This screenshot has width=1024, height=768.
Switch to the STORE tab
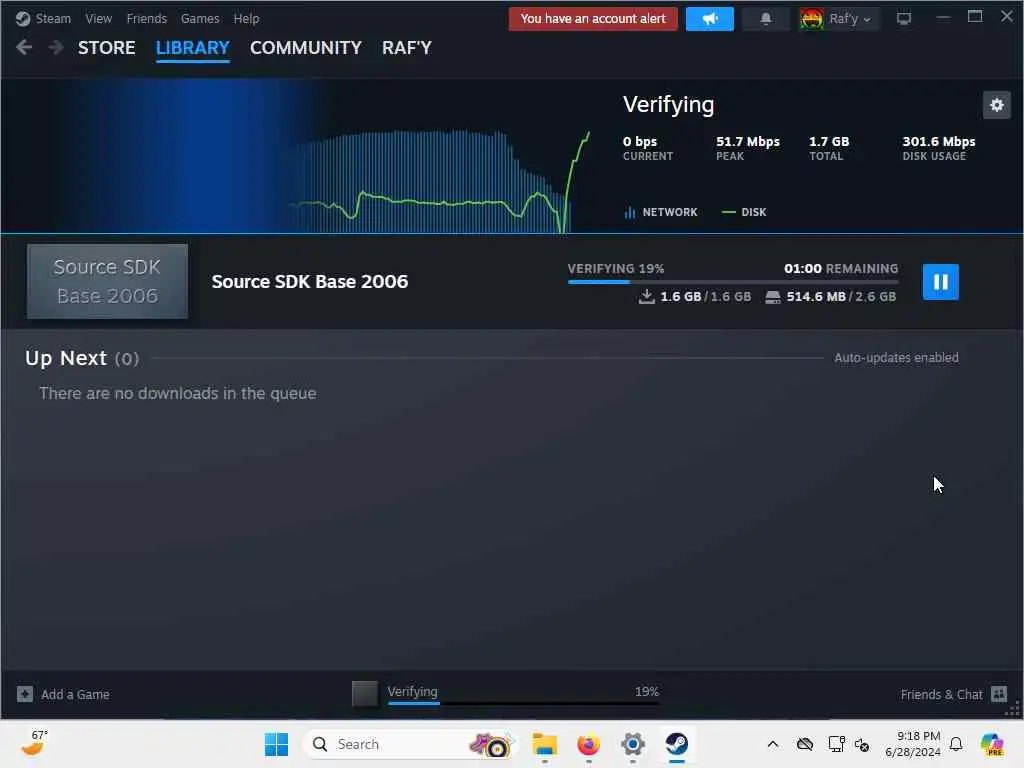point(106,48)
